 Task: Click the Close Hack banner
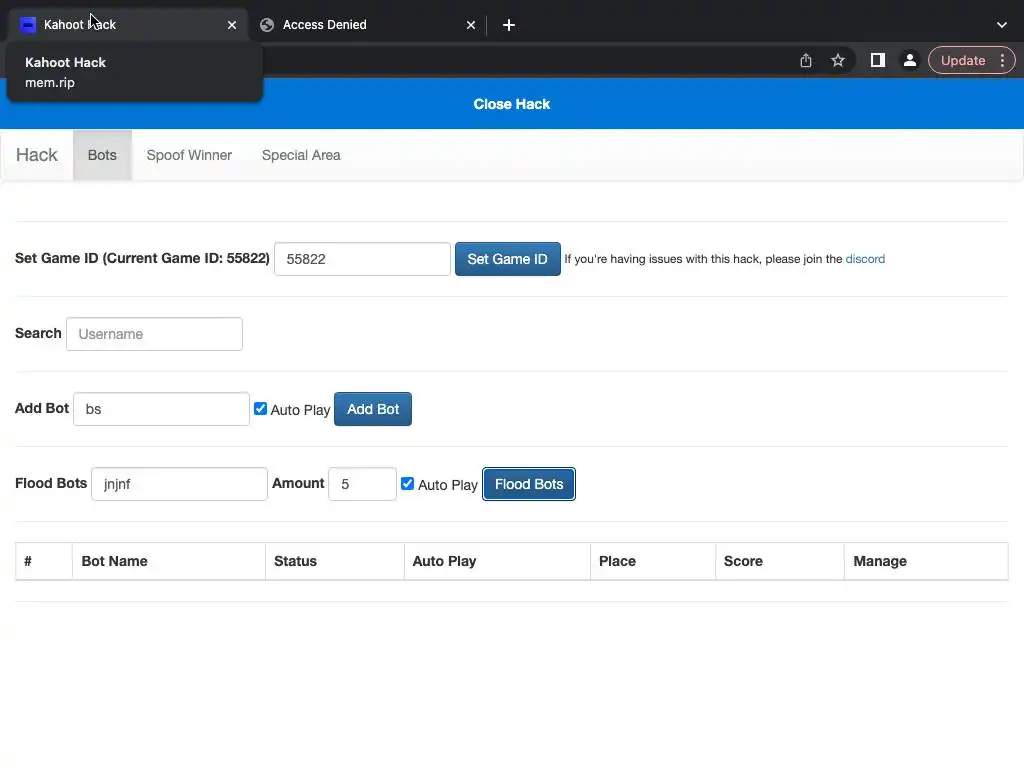click(512, 104)
